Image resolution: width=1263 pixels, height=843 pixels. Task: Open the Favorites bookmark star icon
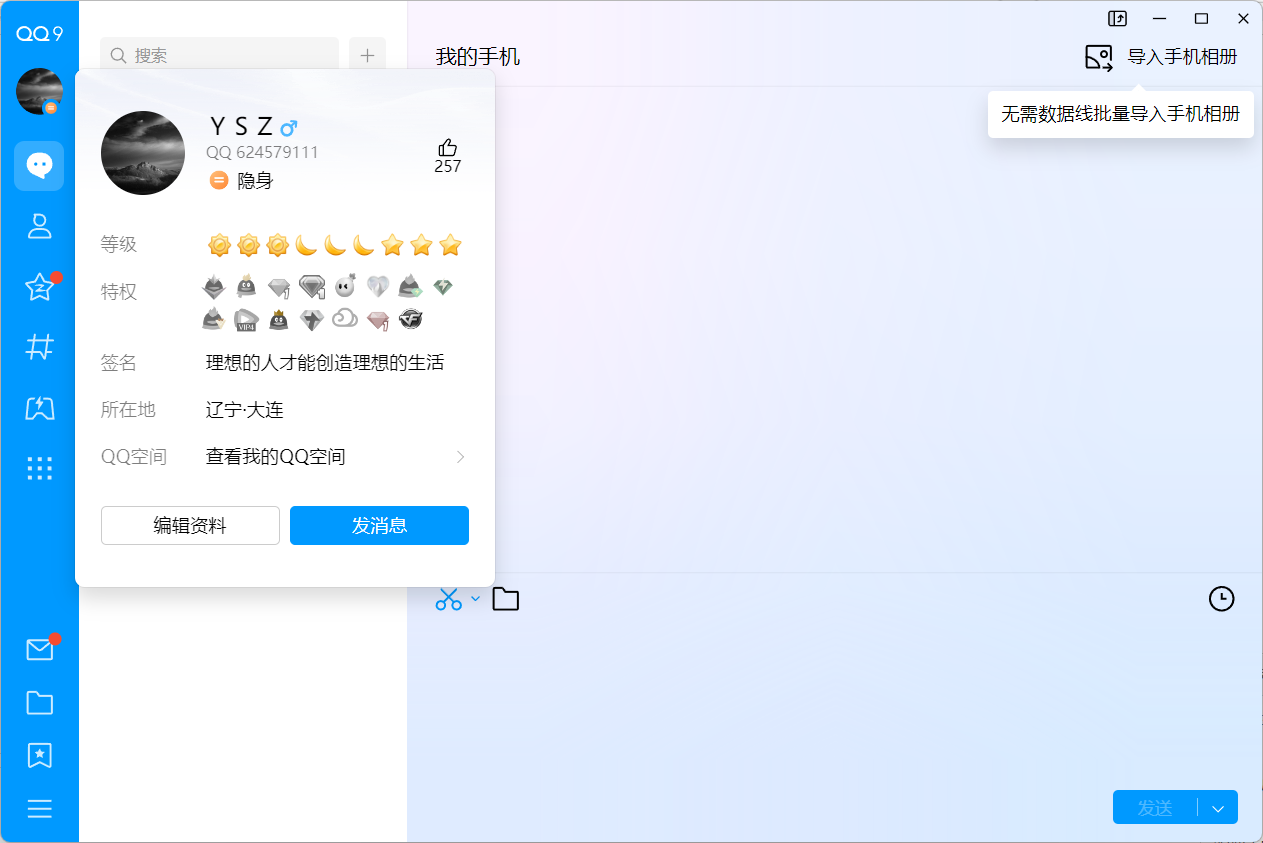(39, 755)
